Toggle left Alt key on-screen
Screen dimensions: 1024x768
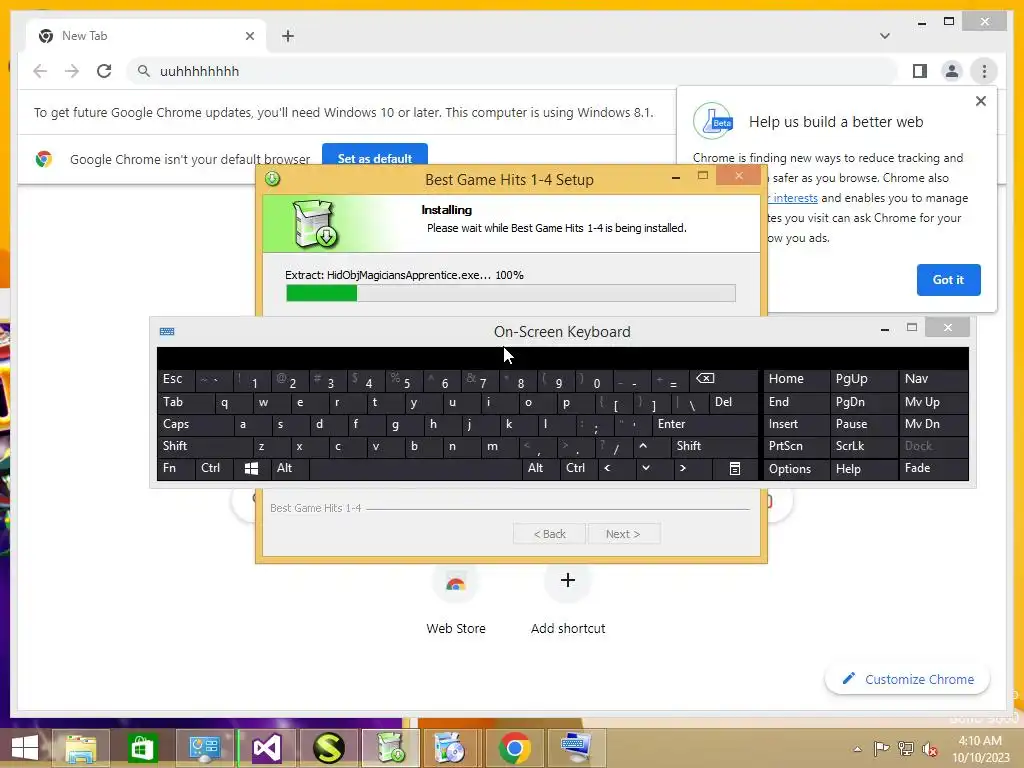pyautogui.click(x=289, y=468)
